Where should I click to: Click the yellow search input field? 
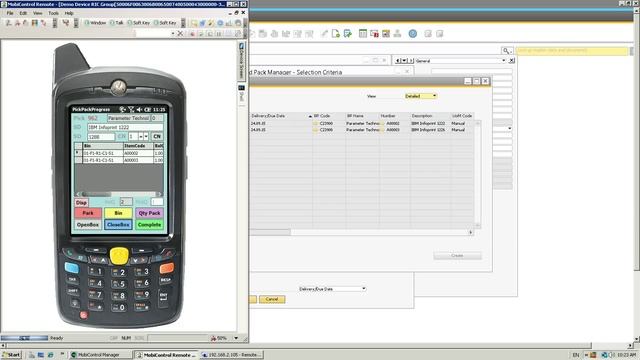click(571, 51)
